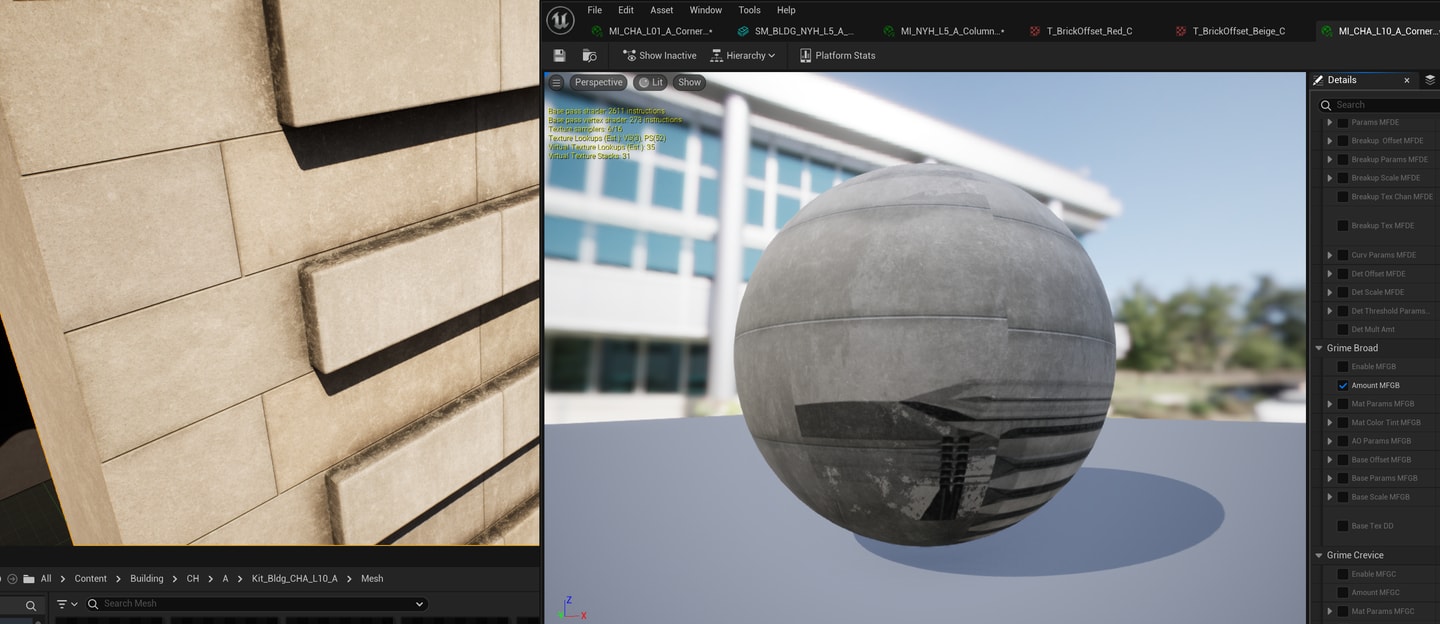Open the Hierarchy dropdown

[743, 56]
